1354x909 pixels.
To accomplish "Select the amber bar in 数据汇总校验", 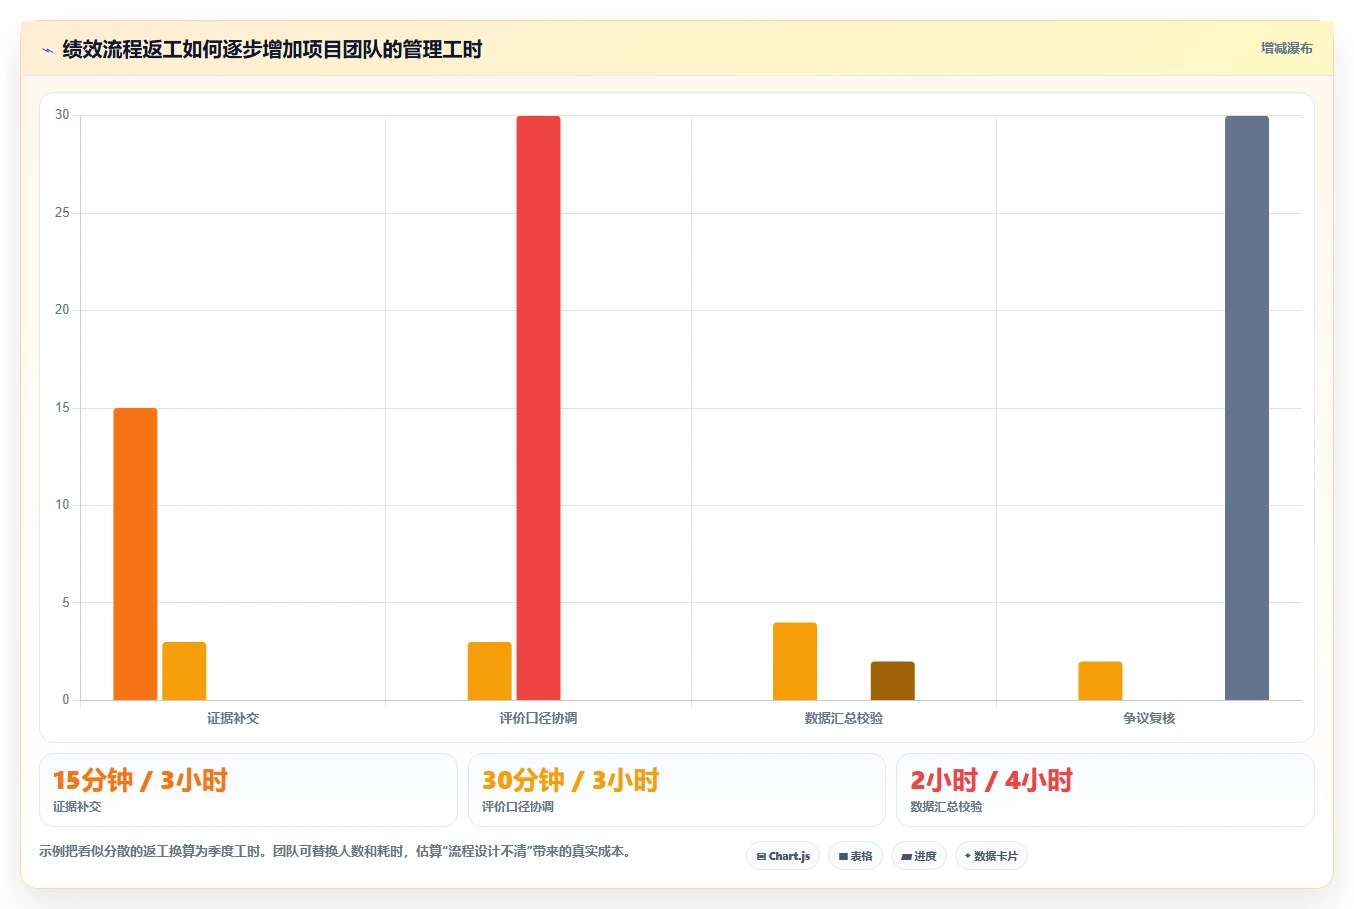I will 795,661.
